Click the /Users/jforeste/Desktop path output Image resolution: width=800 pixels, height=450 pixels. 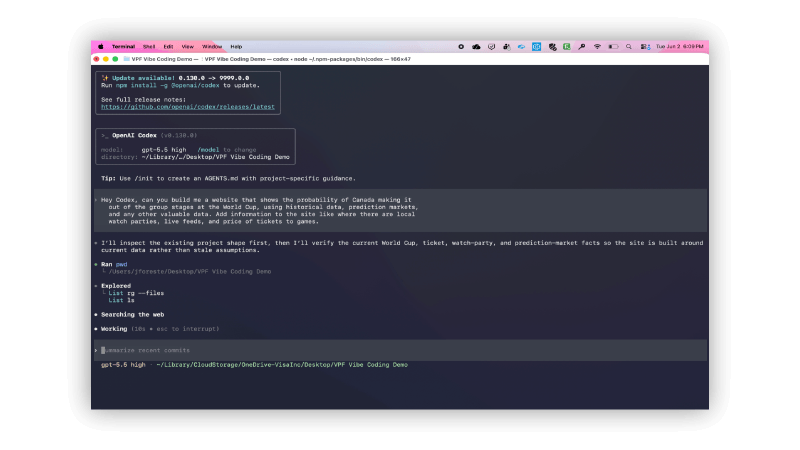190,271
